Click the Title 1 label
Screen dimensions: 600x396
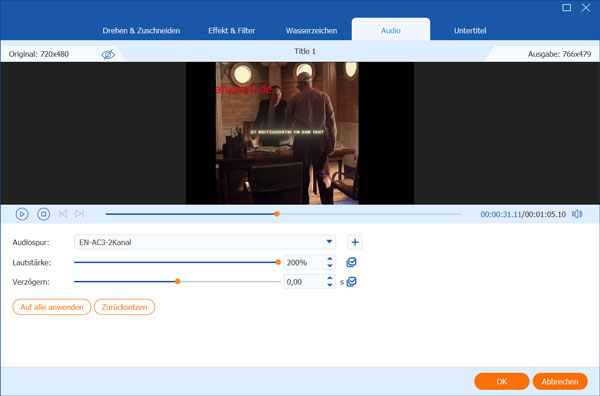[305, 51]
